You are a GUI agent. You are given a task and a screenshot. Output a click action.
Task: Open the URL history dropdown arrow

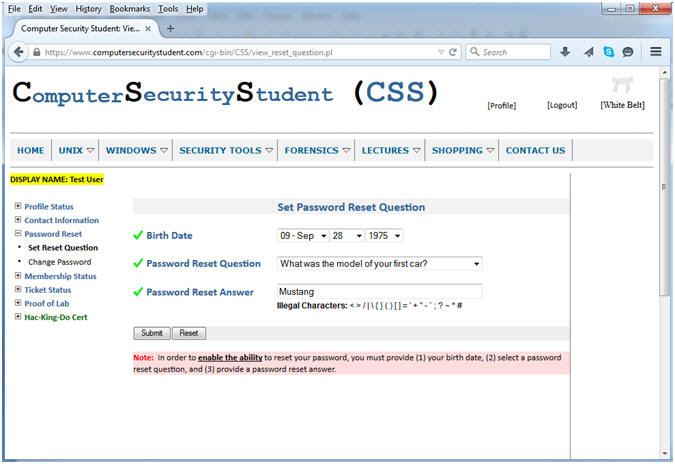[441, 52]
